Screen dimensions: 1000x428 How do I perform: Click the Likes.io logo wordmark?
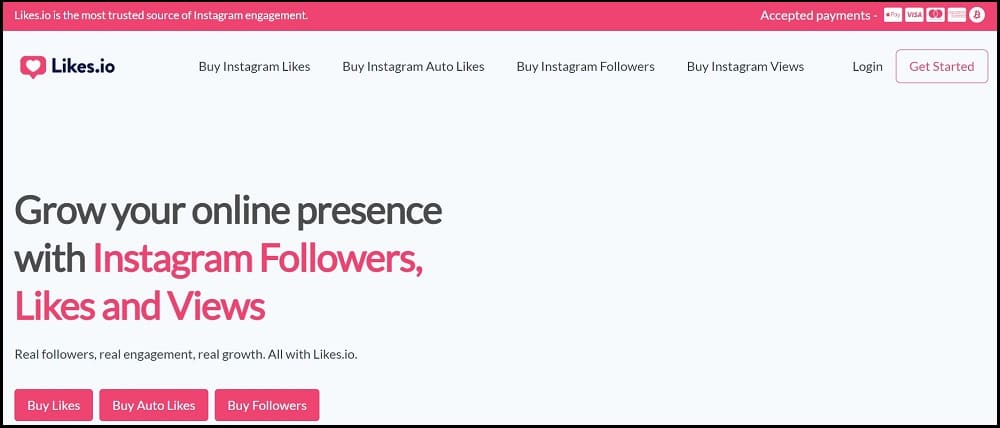tap(83, 66)
